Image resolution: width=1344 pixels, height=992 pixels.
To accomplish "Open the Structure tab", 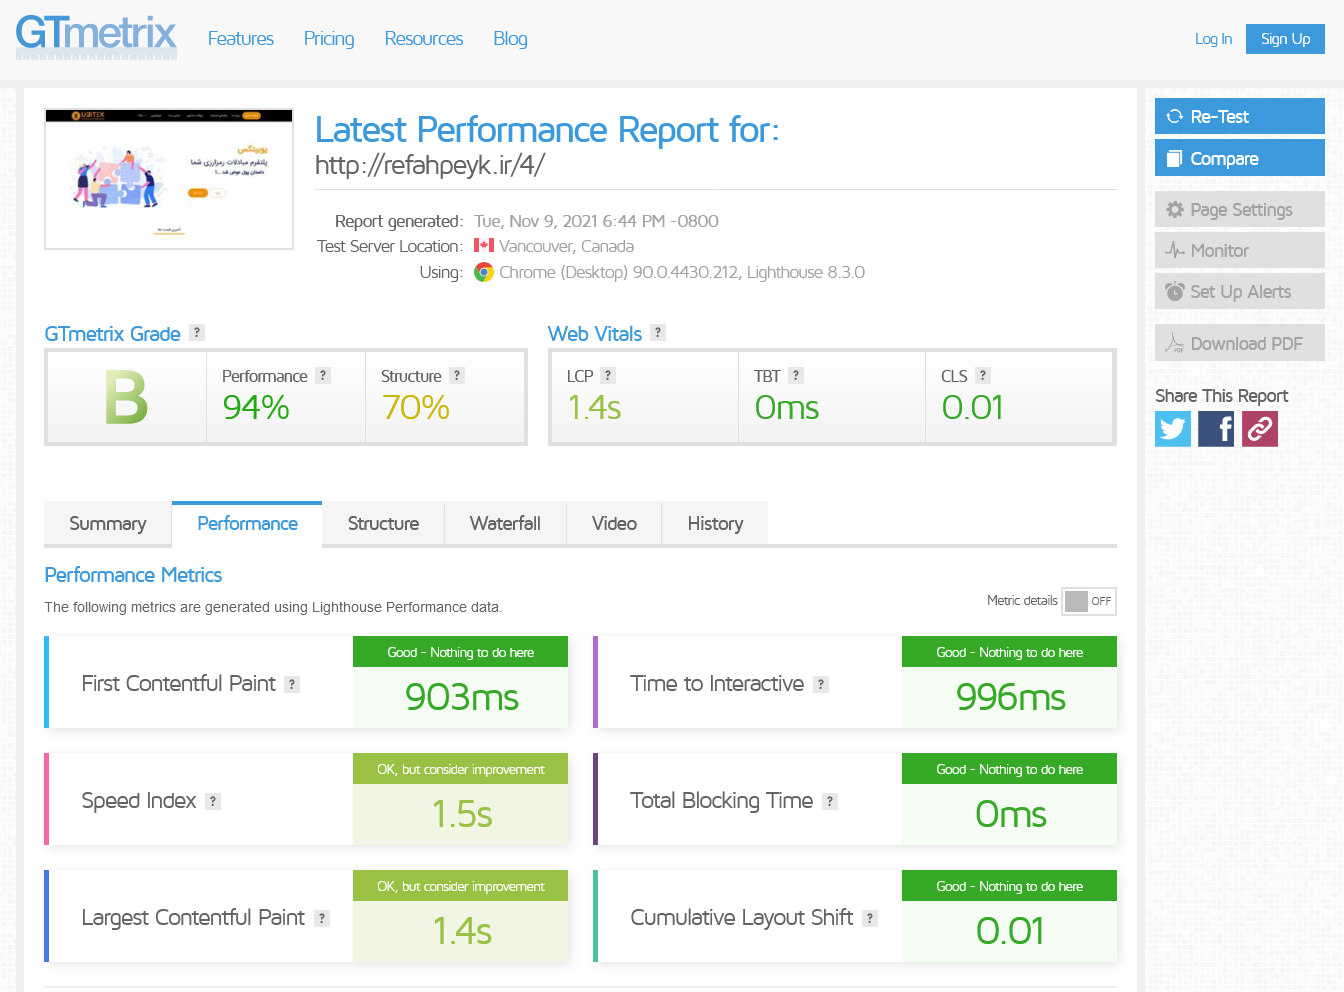I will point(383,524).
